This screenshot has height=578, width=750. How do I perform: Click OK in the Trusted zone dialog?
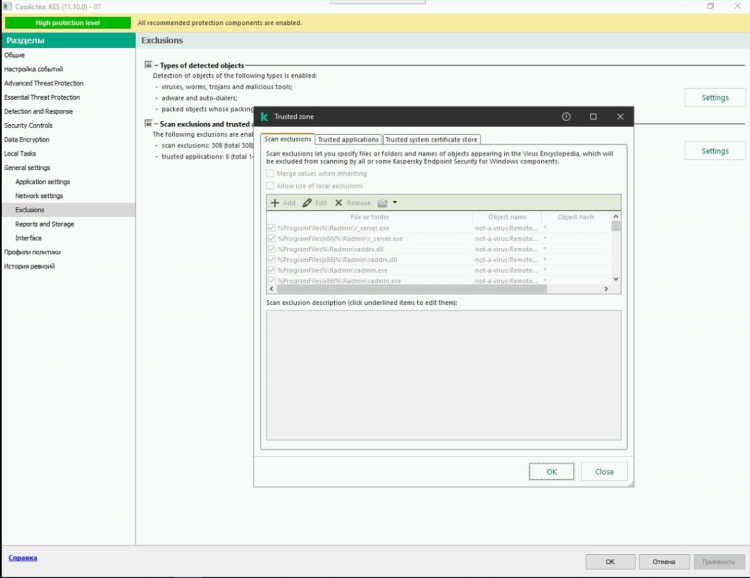pyautogui.click(x=551, y=472)
